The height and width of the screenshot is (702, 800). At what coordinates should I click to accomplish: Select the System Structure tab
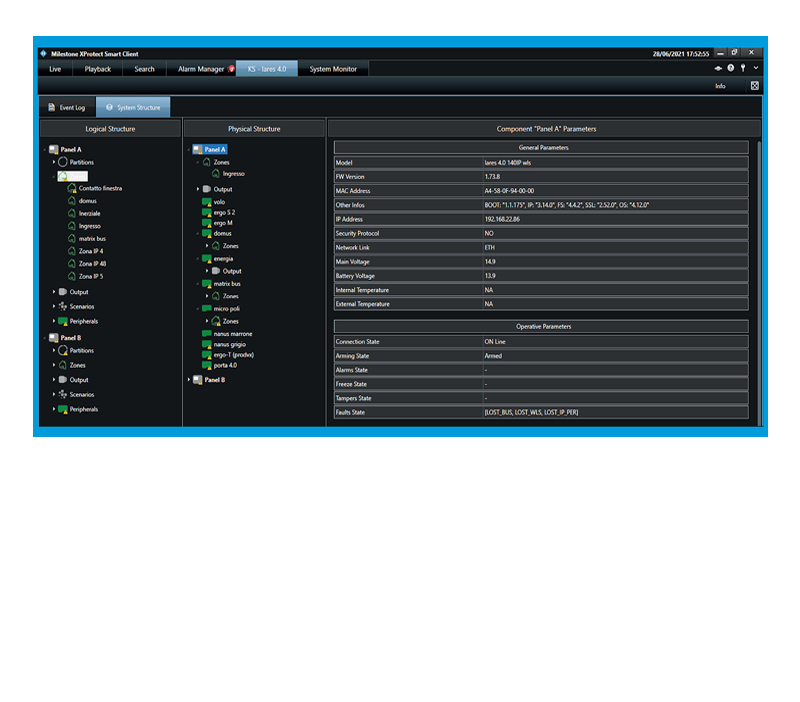point(133,107)
